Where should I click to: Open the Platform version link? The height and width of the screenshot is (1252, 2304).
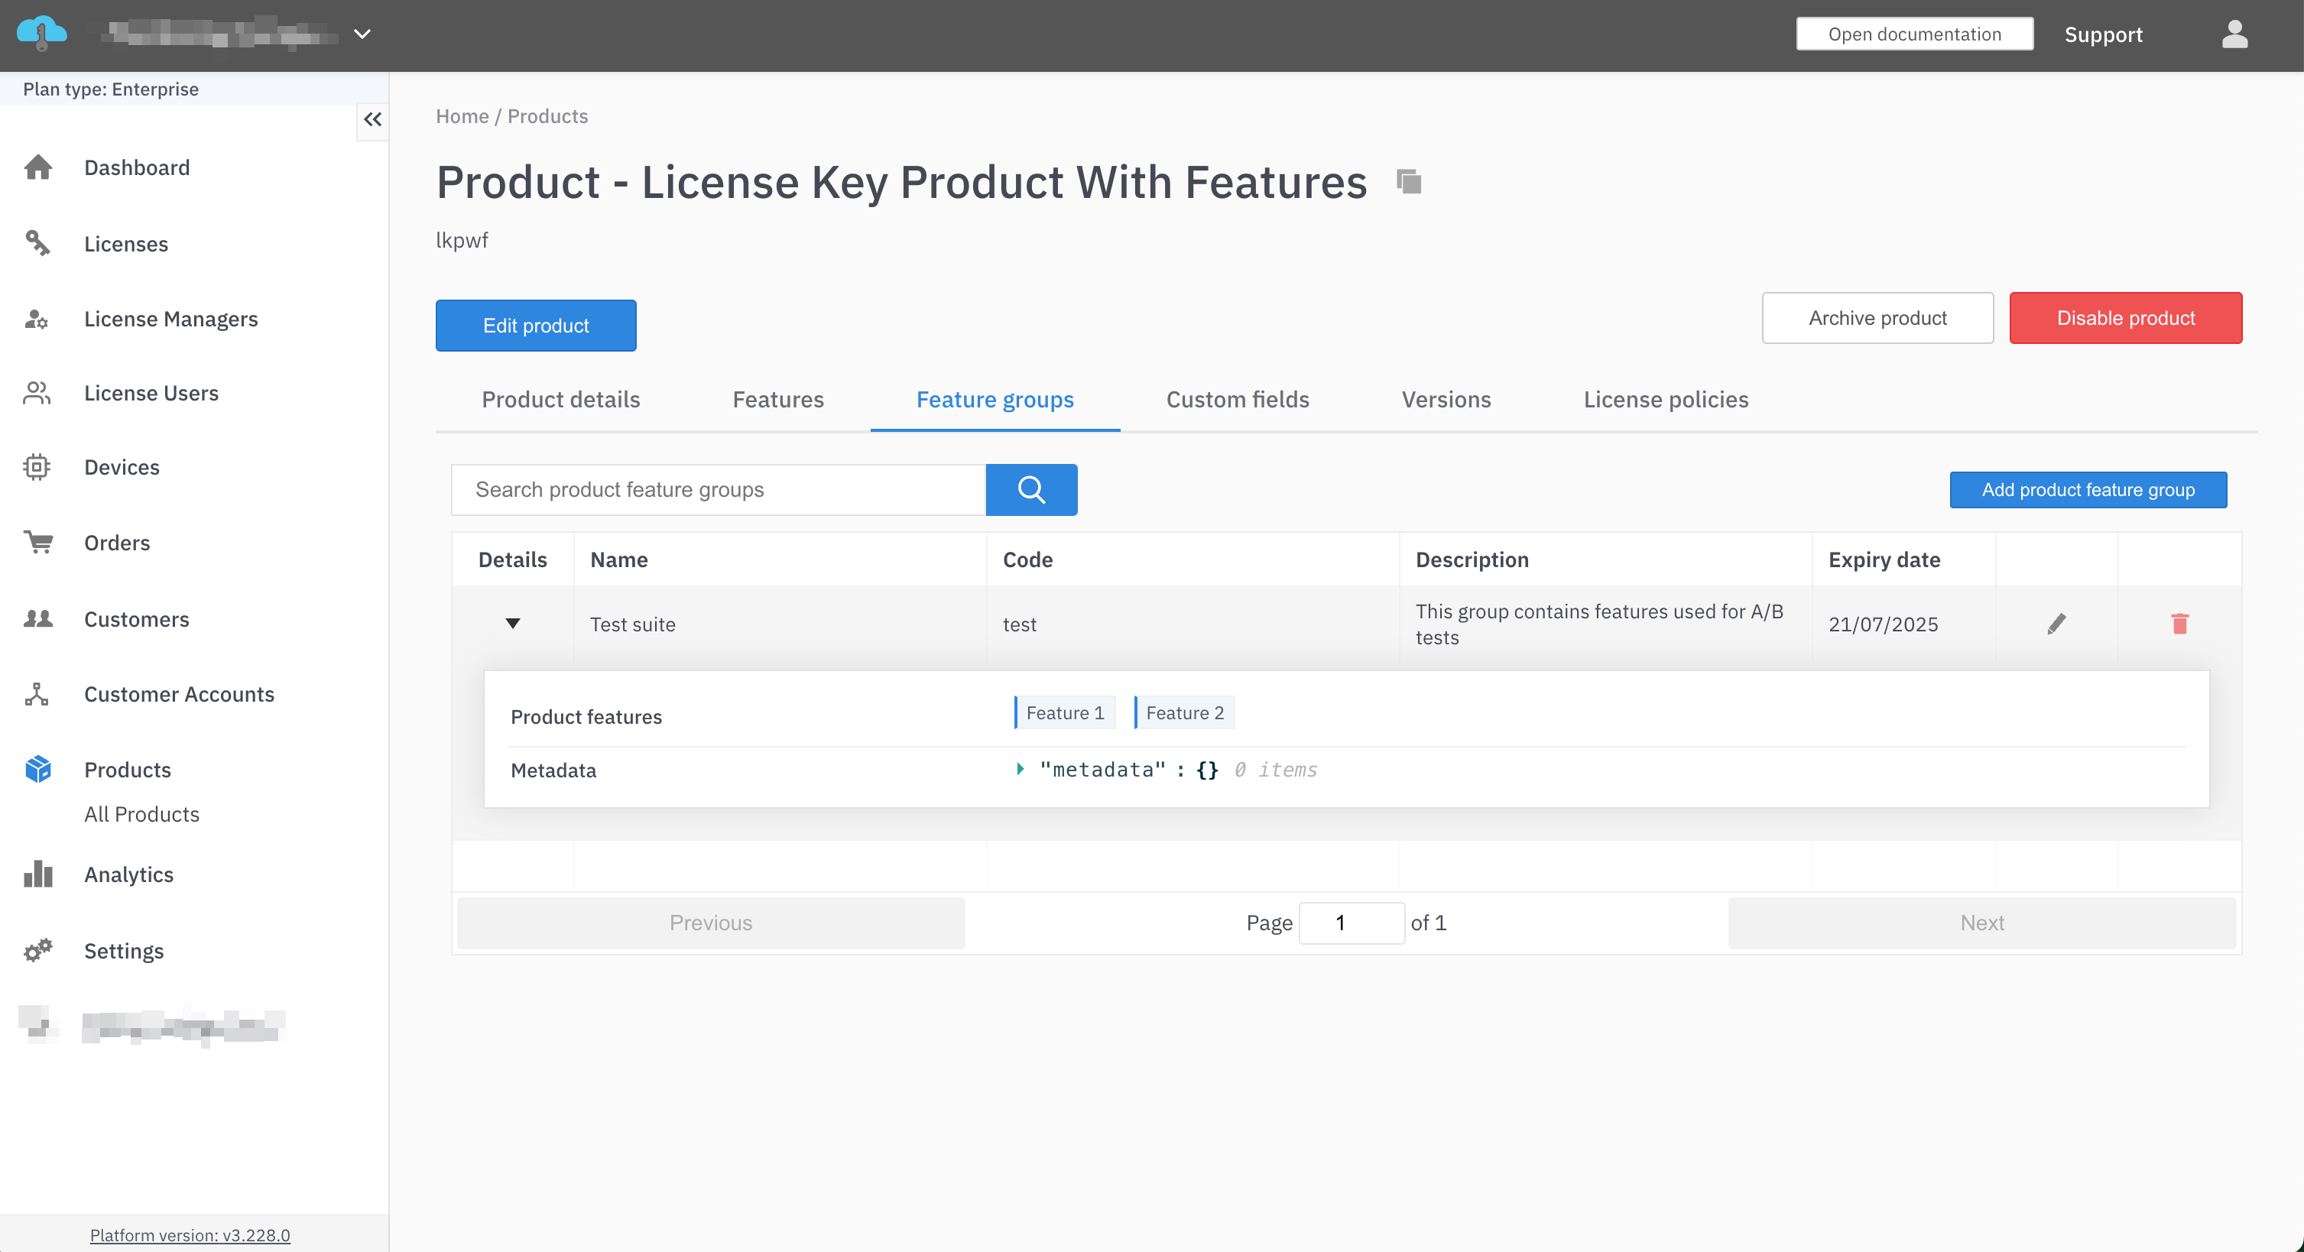[x=190, y=1236]
